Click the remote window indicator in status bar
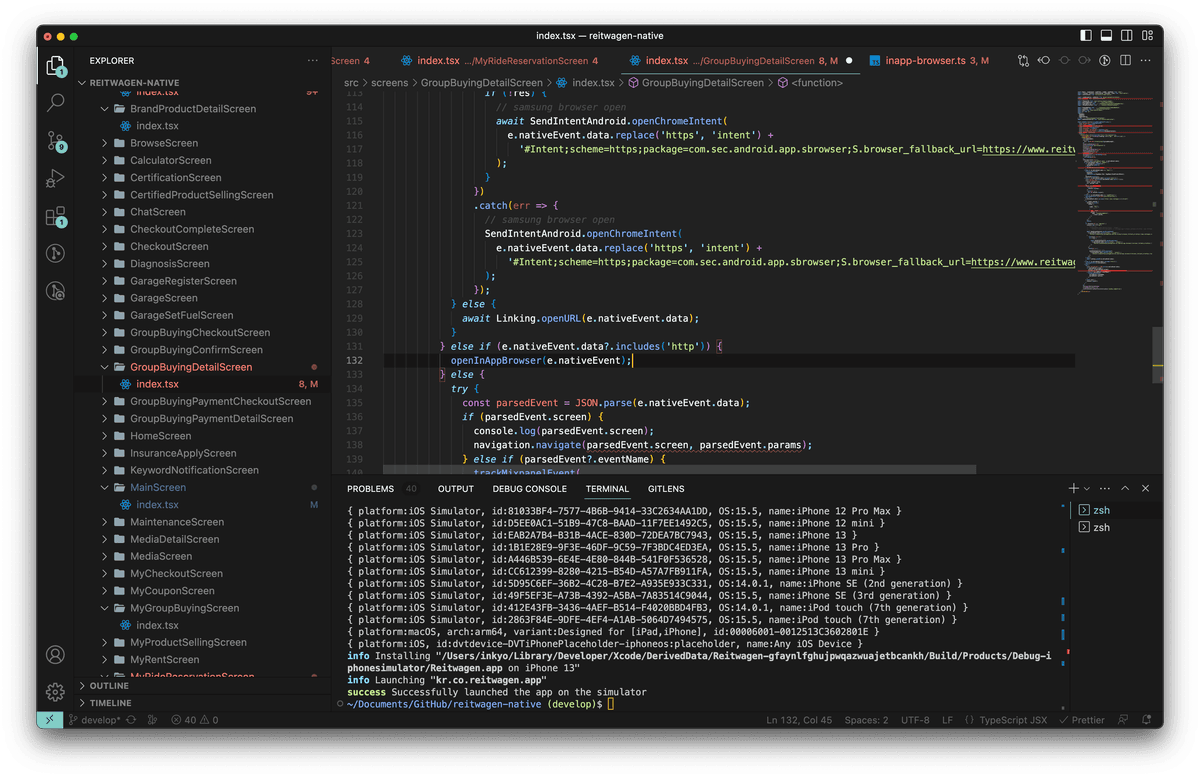Screen dimensions: 1200x777 pyautogui.click(x=50, y=720)
